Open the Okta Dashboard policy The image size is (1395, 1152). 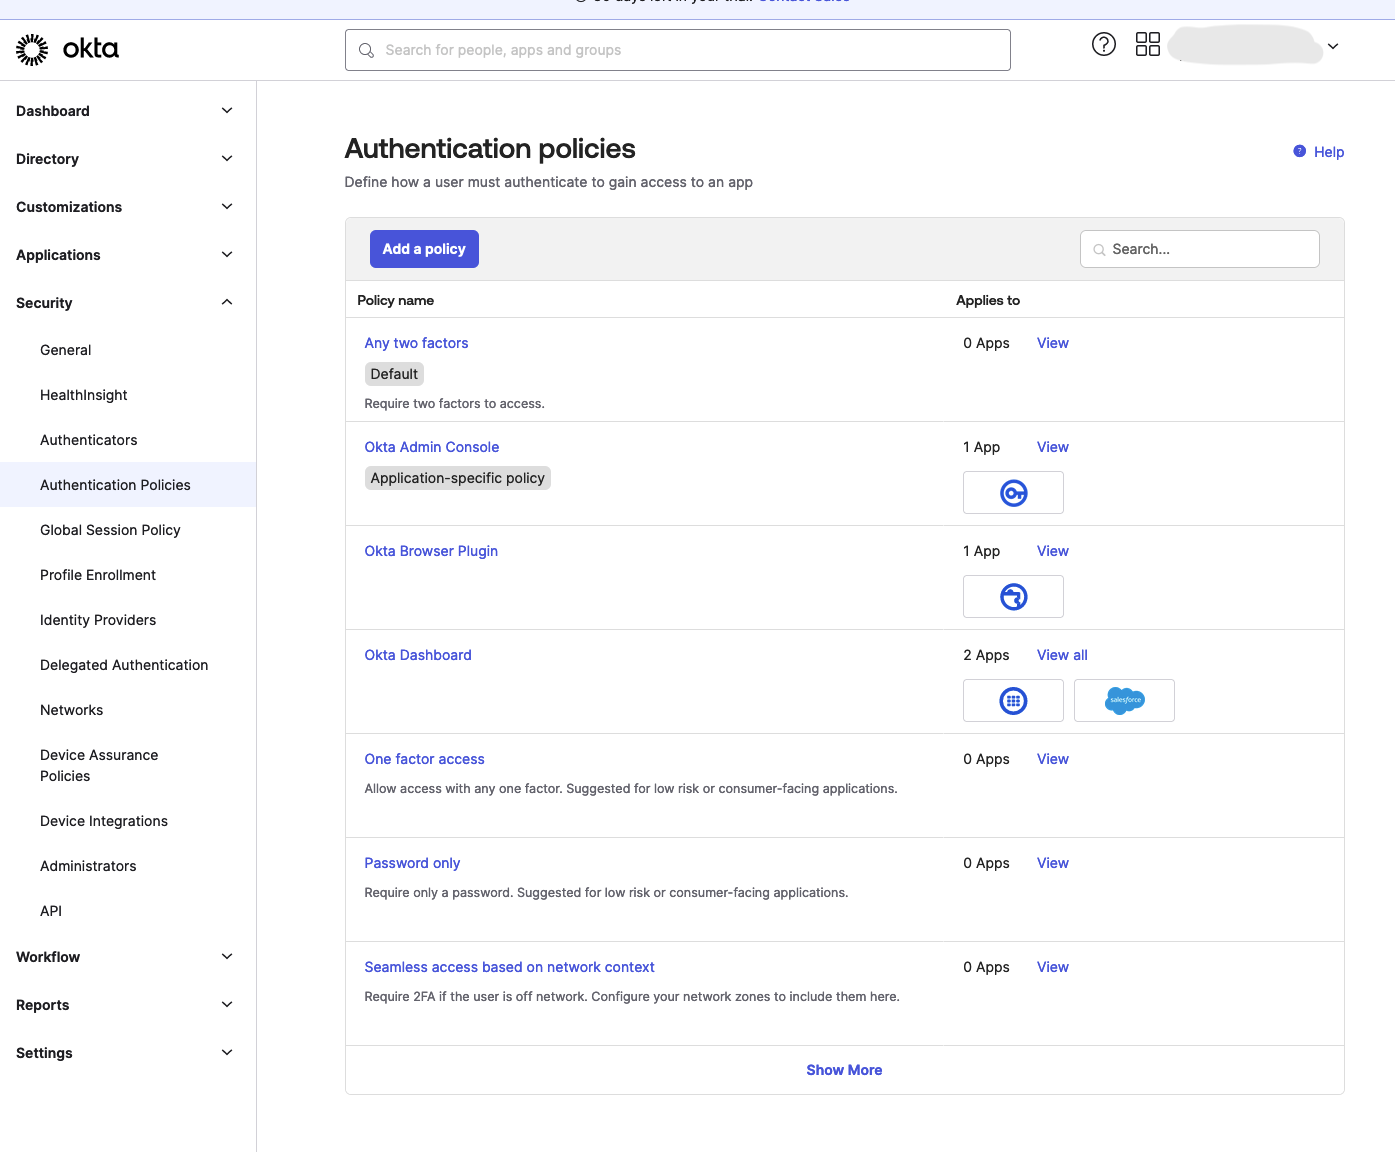(x=418, y=655)
